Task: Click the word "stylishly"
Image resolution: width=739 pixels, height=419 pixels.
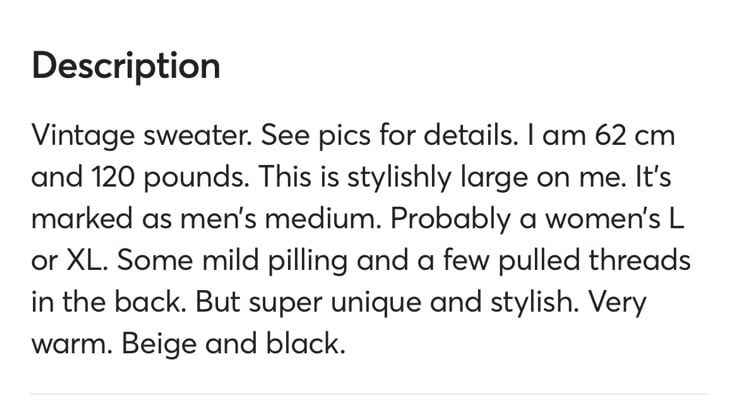Action: [x=399, y=178]
